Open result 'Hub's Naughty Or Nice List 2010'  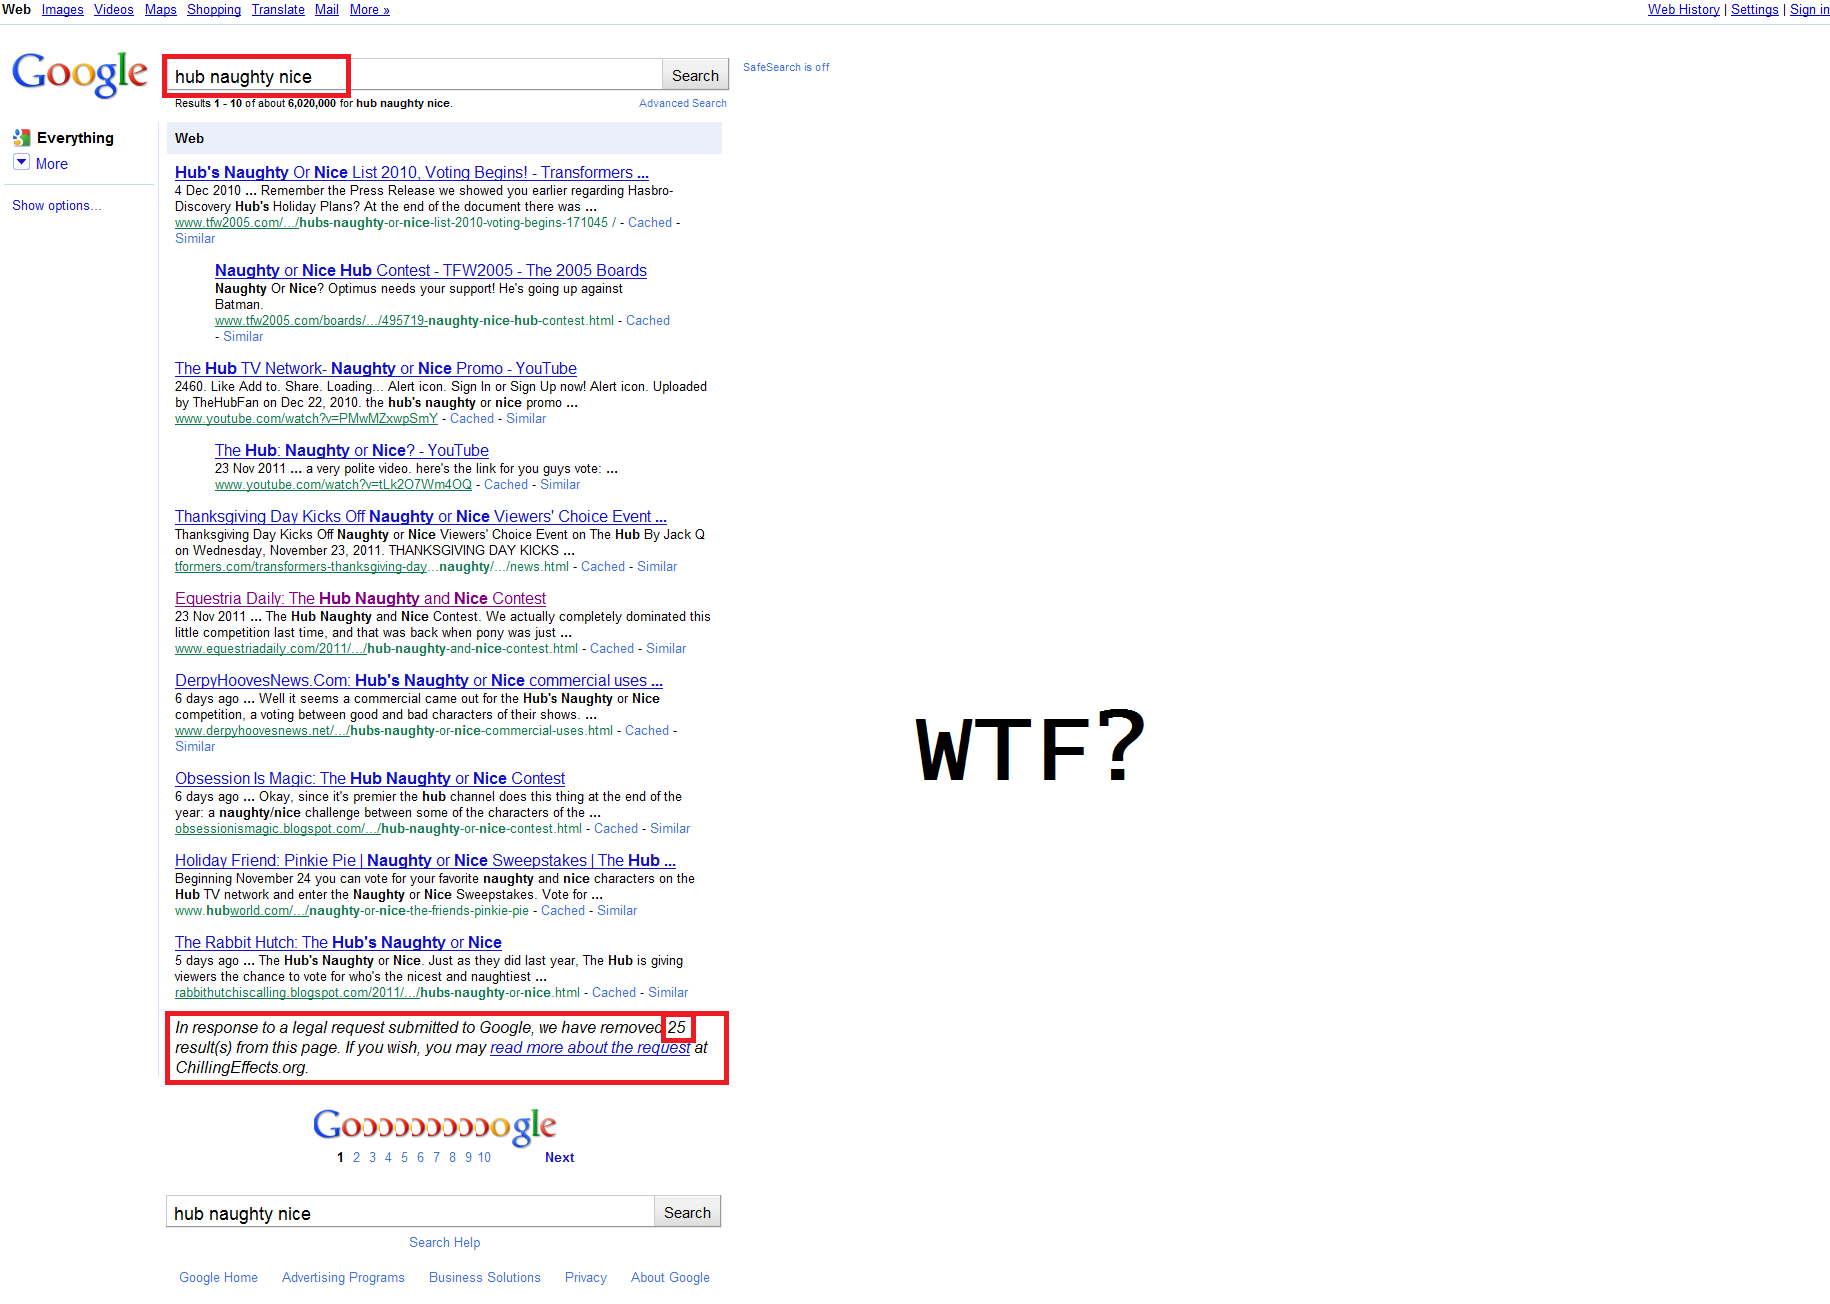coord(411,172)
